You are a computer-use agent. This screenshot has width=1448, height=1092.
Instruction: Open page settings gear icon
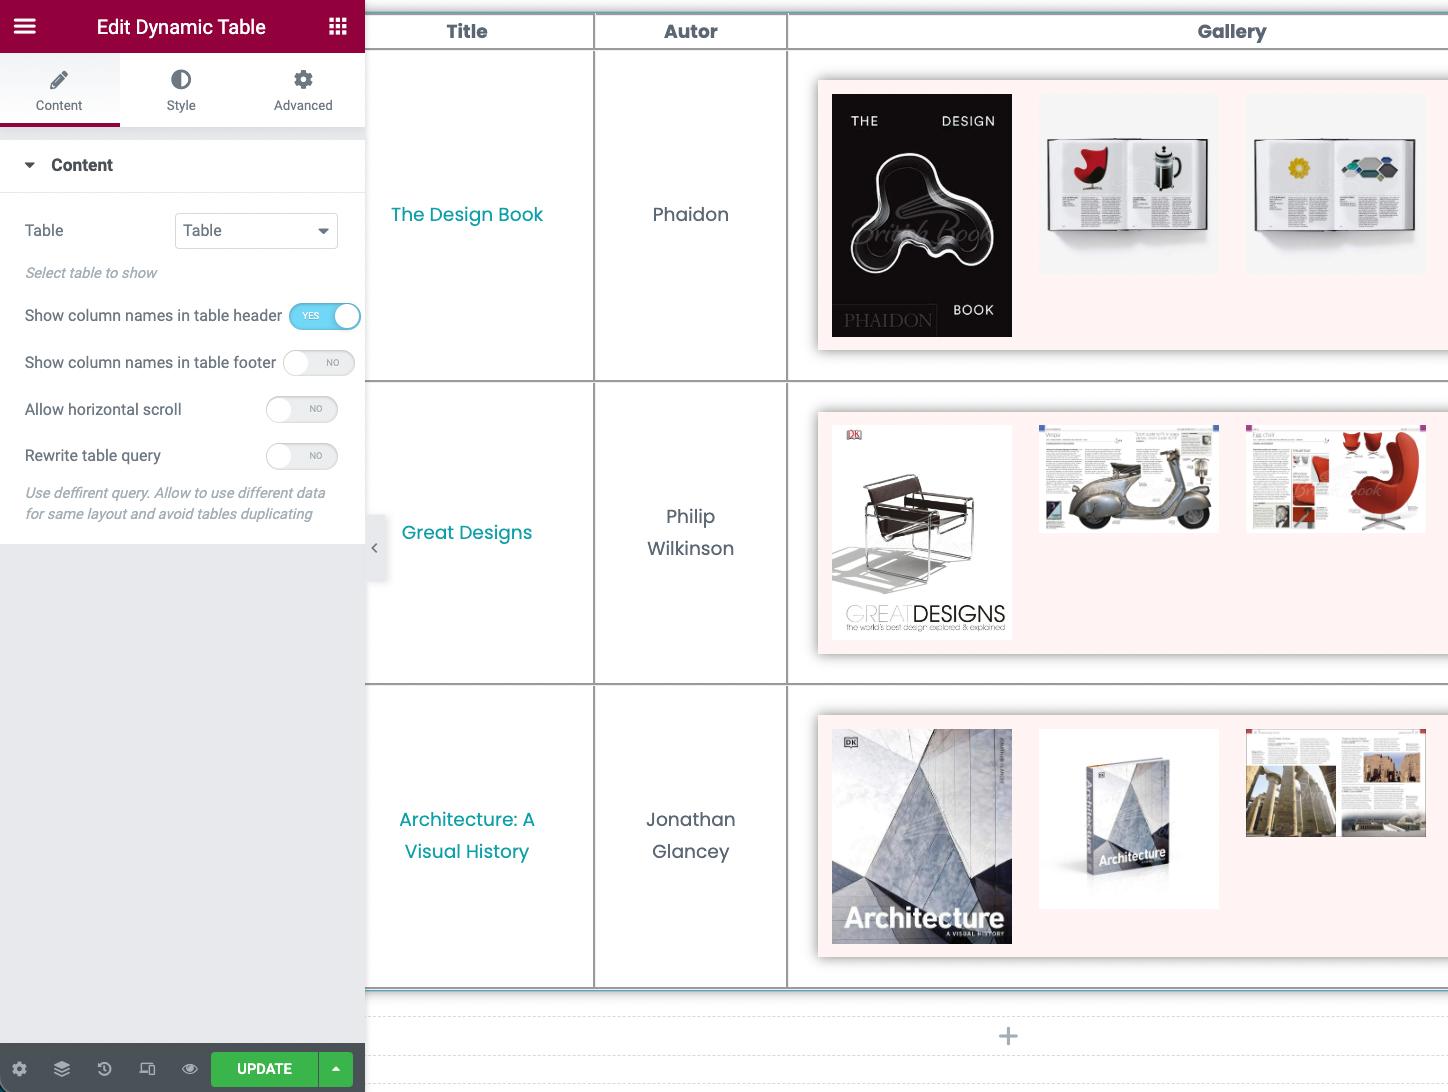click(x=19, y=1069)
